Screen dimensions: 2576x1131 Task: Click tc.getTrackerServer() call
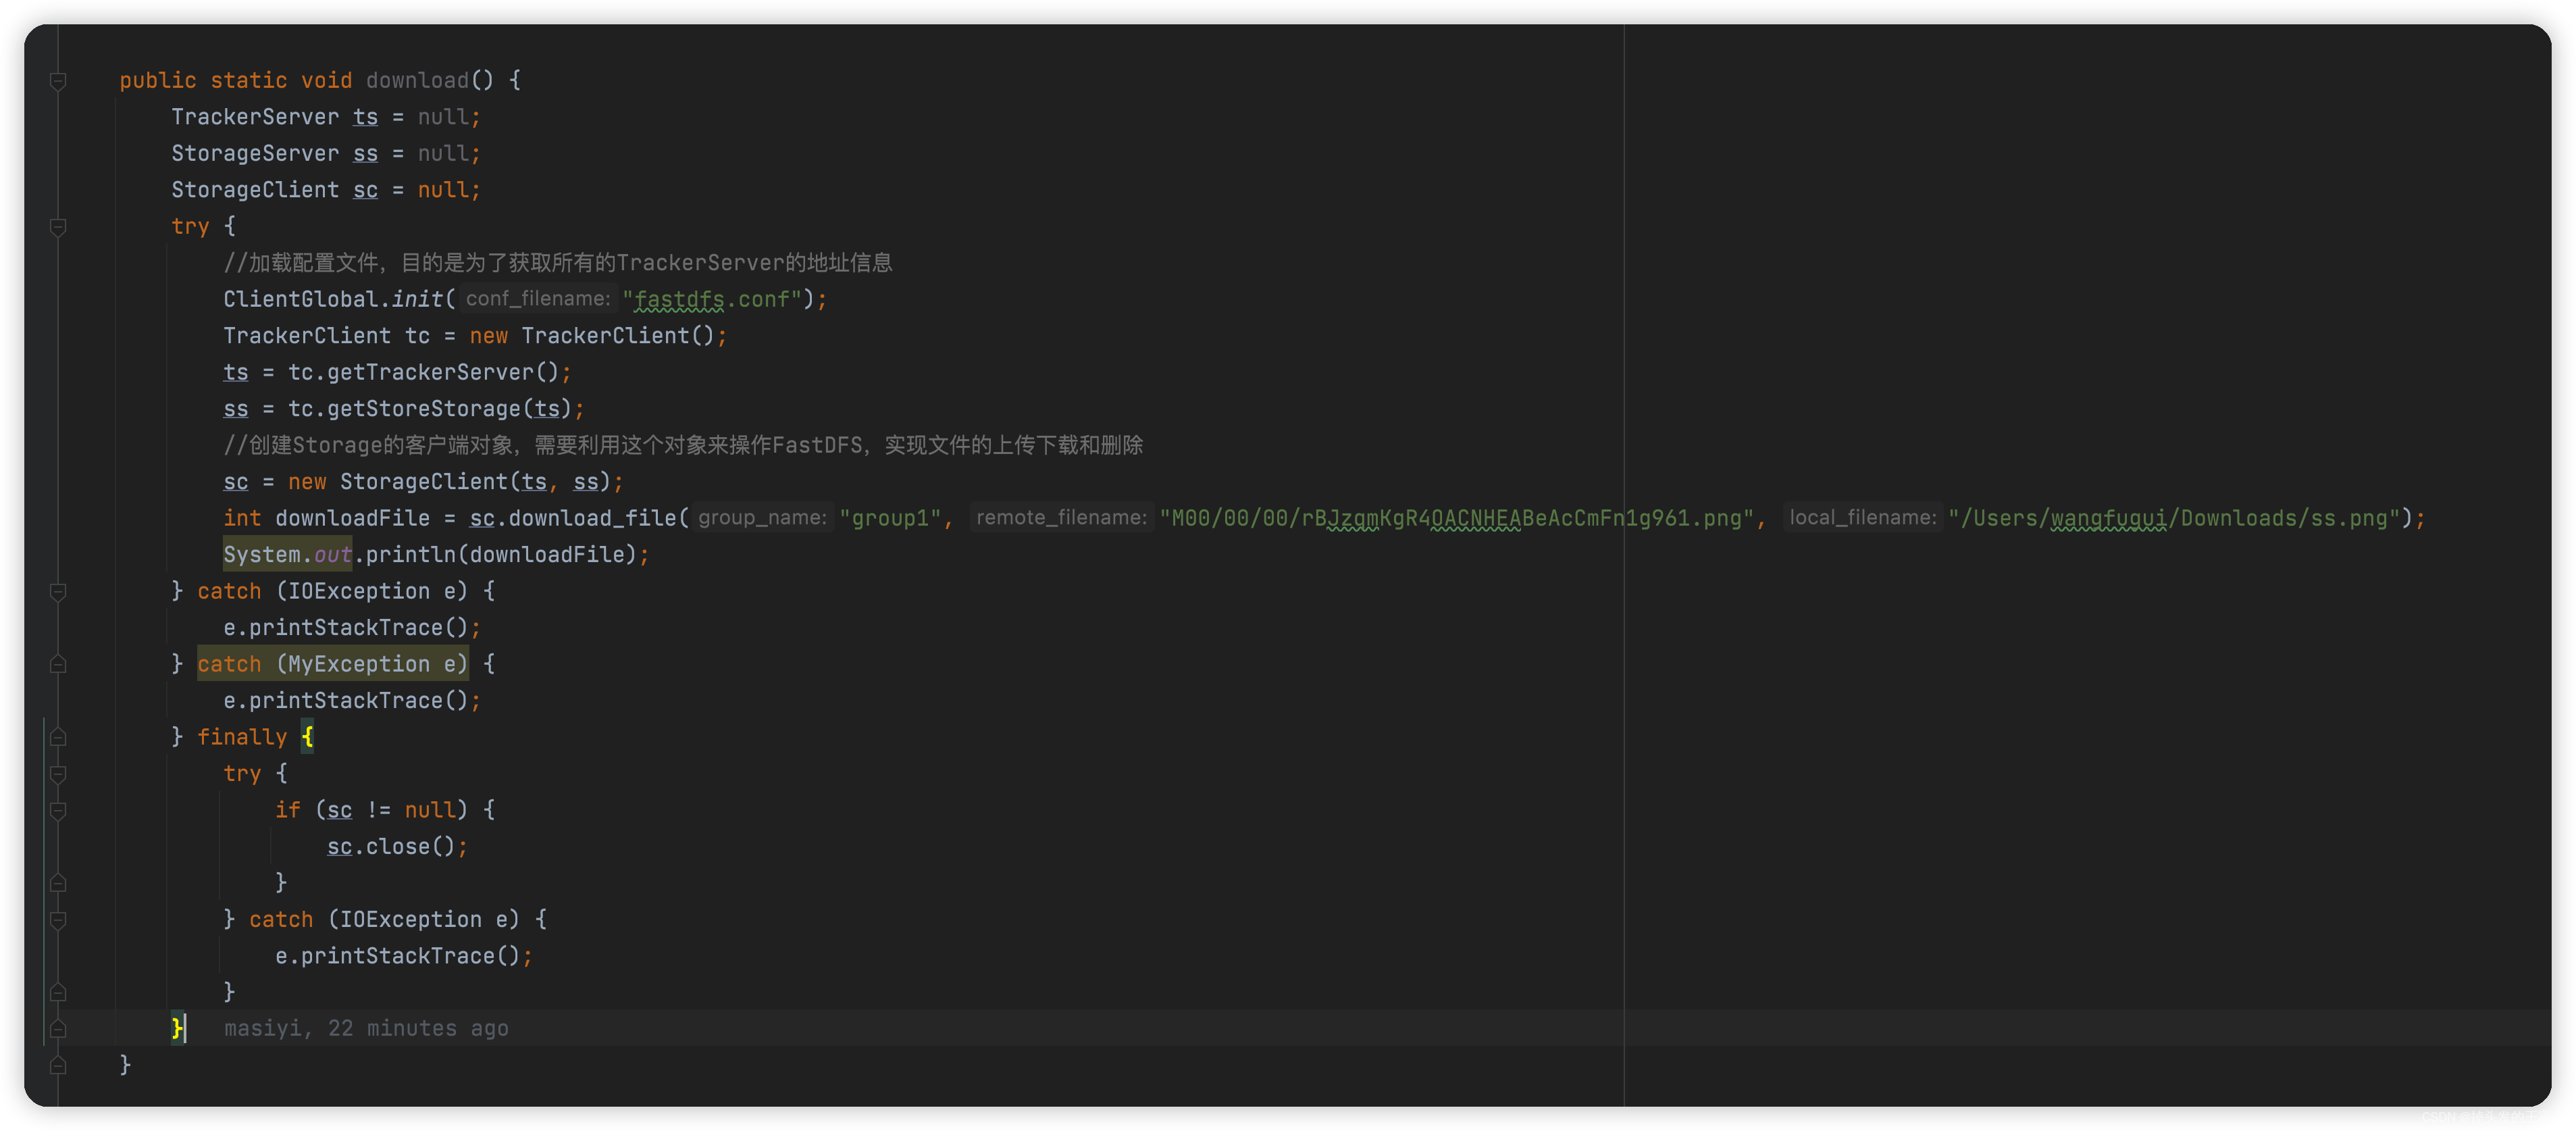423,372
